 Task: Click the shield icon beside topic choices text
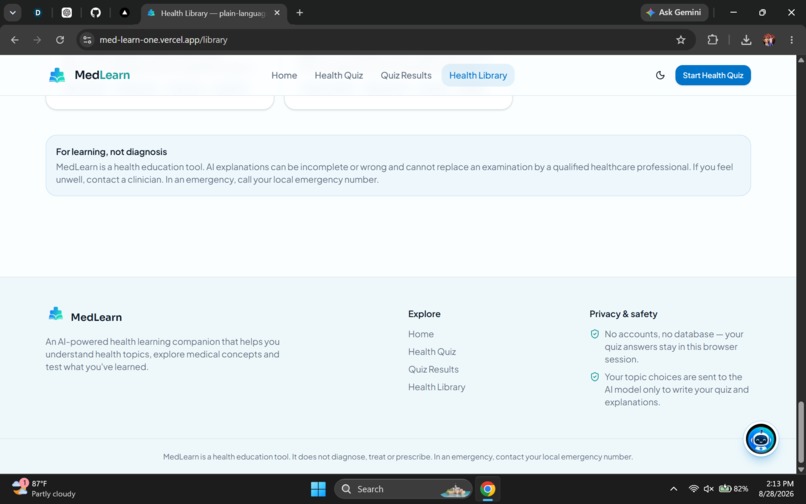click(x=595, y=377)
